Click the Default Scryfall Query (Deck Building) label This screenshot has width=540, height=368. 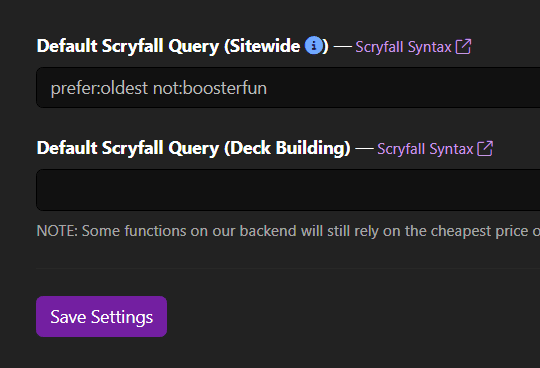point(193,148)
